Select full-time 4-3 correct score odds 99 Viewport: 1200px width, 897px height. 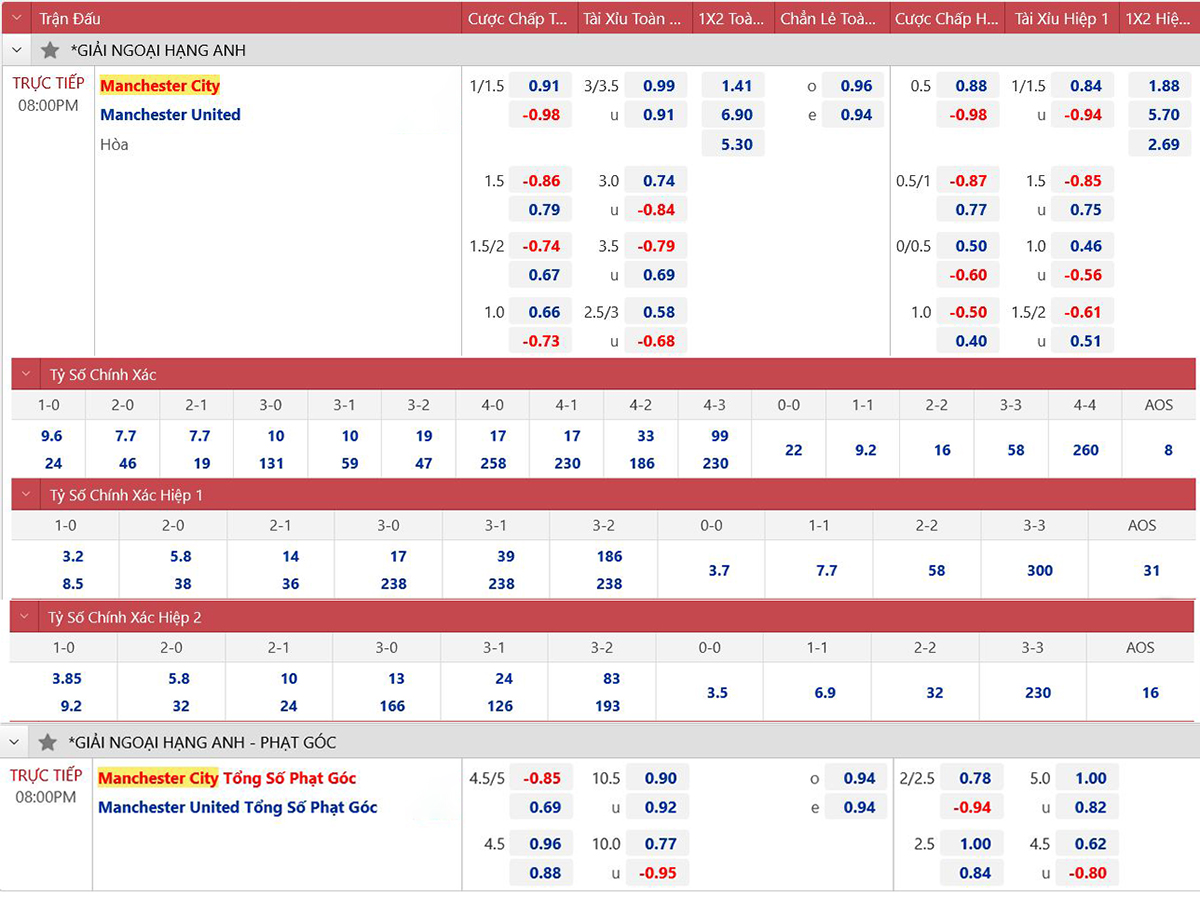pyautogui.click(x=715, y=436)
